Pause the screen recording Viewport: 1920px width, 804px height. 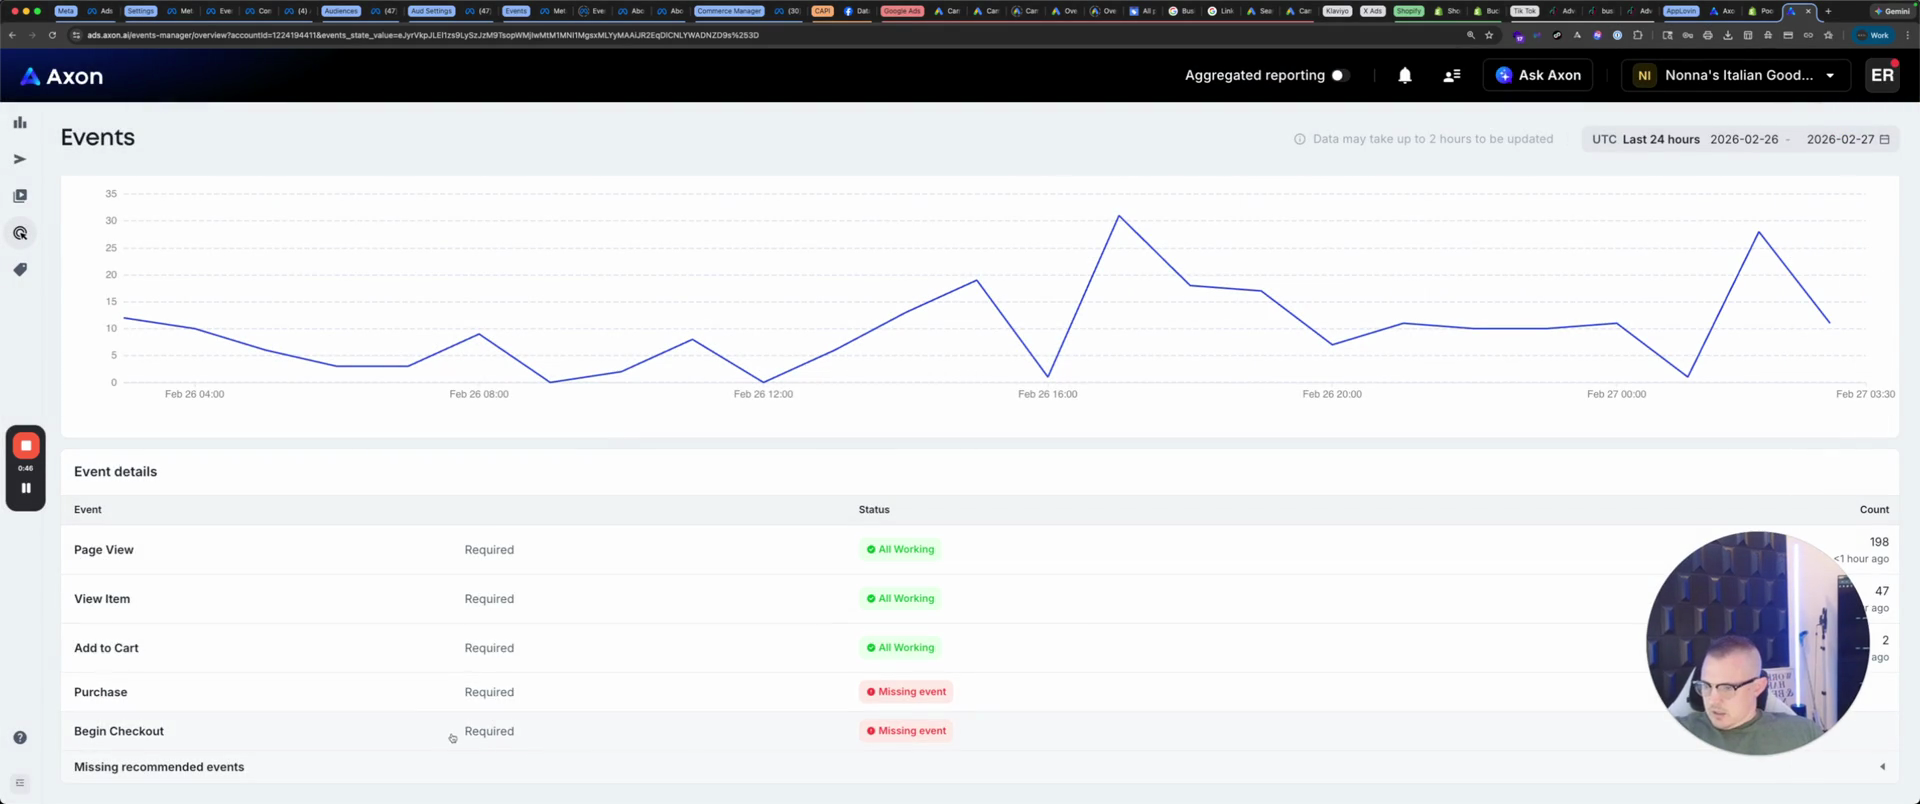[x=26, y=488]
